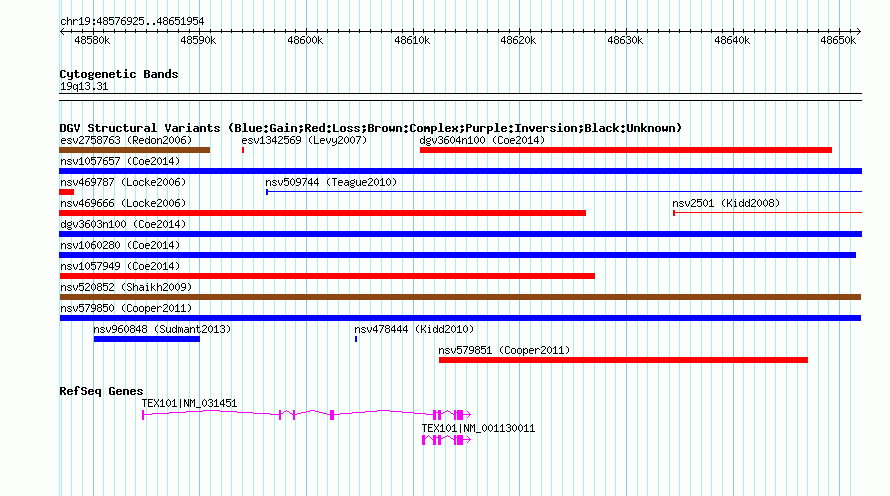Click the 48650k ruler tick label
Viewport: 890px width, 496px height.
pos(838,40)
